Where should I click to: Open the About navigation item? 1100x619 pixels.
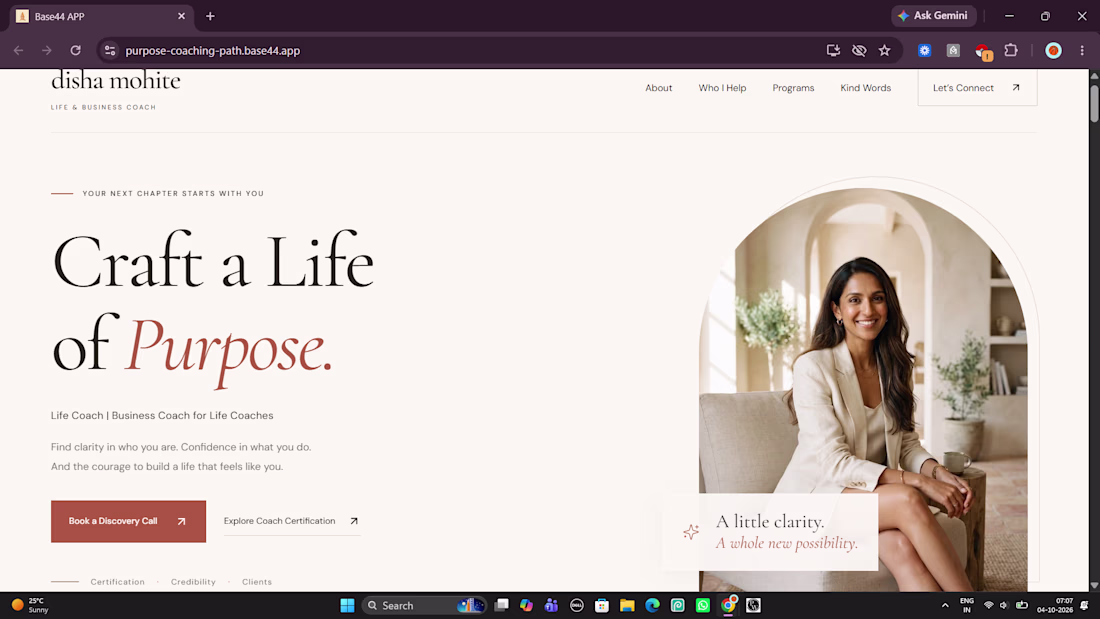click(659, 88)
